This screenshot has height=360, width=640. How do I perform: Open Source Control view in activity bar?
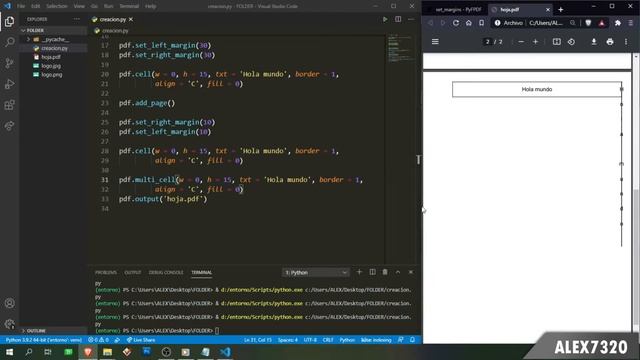pyautogui.click(x=9, y=63)
